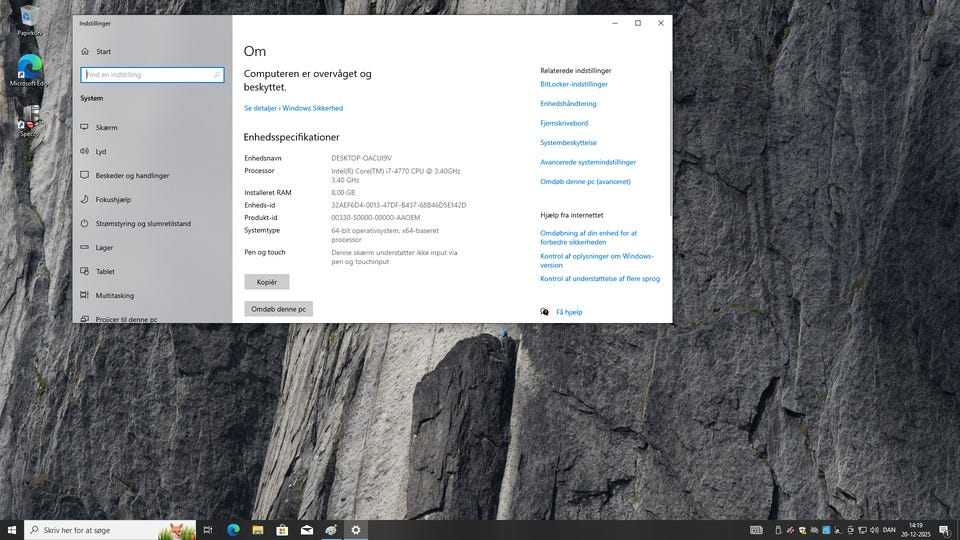Image resolution: width=960 pixels, height=540 pixels.
Task: Select Fokushjælp in the sidebar
Action: tap(113, 200)
